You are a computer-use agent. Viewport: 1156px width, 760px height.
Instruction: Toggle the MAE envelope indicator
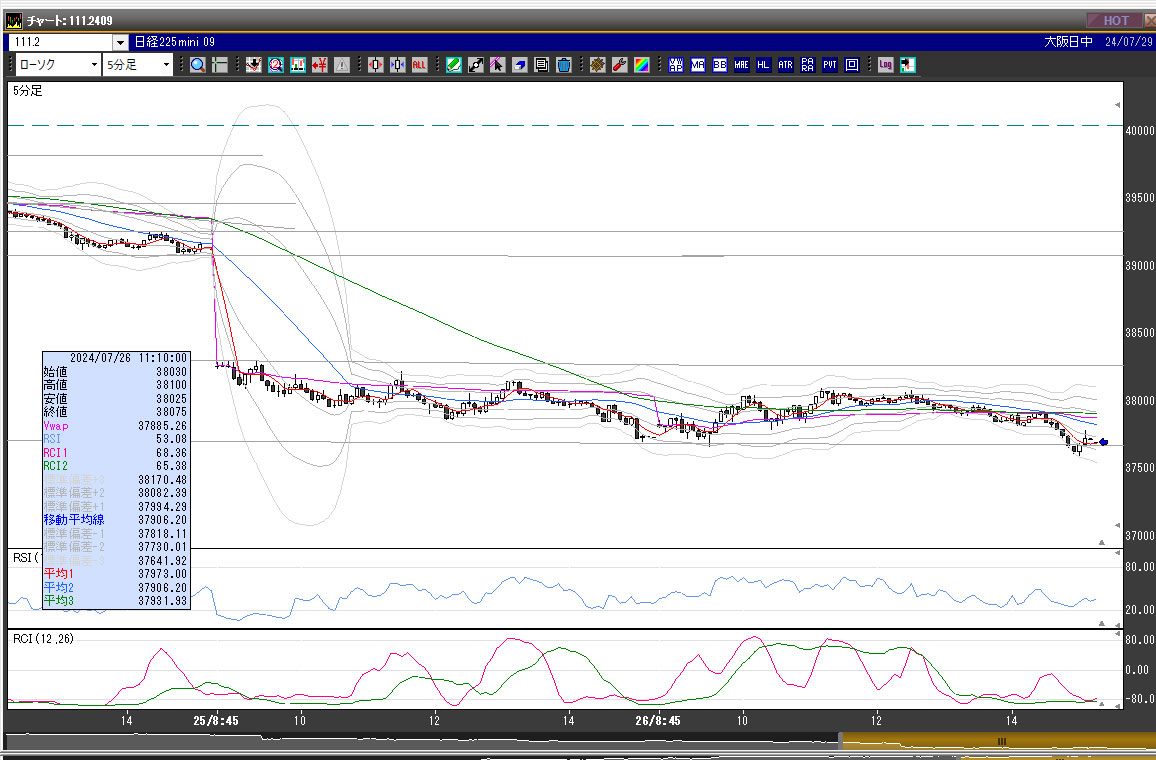[742, 65]
